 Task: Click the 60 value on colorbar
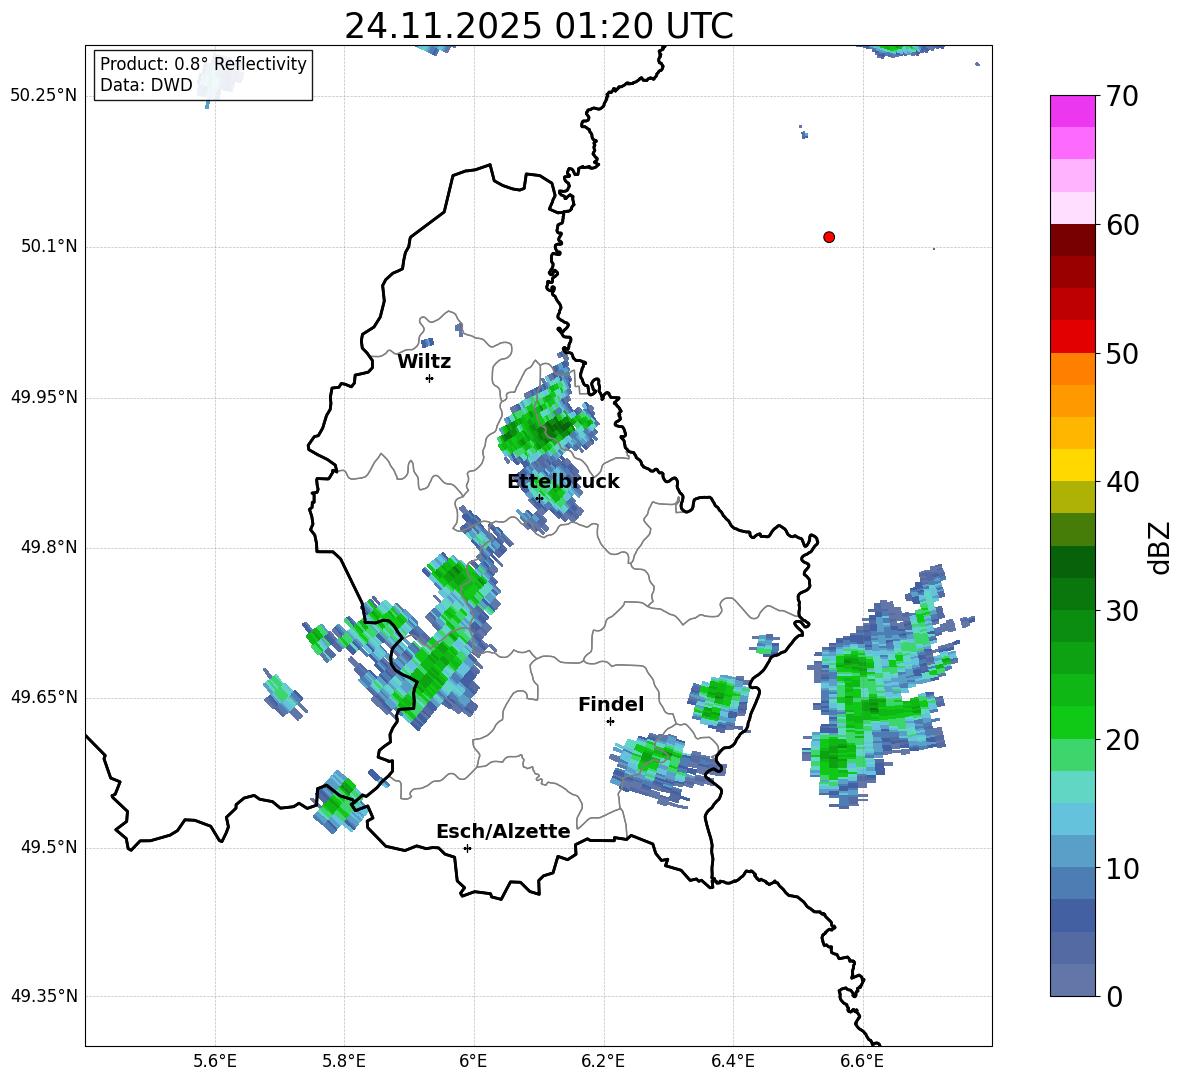click(1122, 225)
